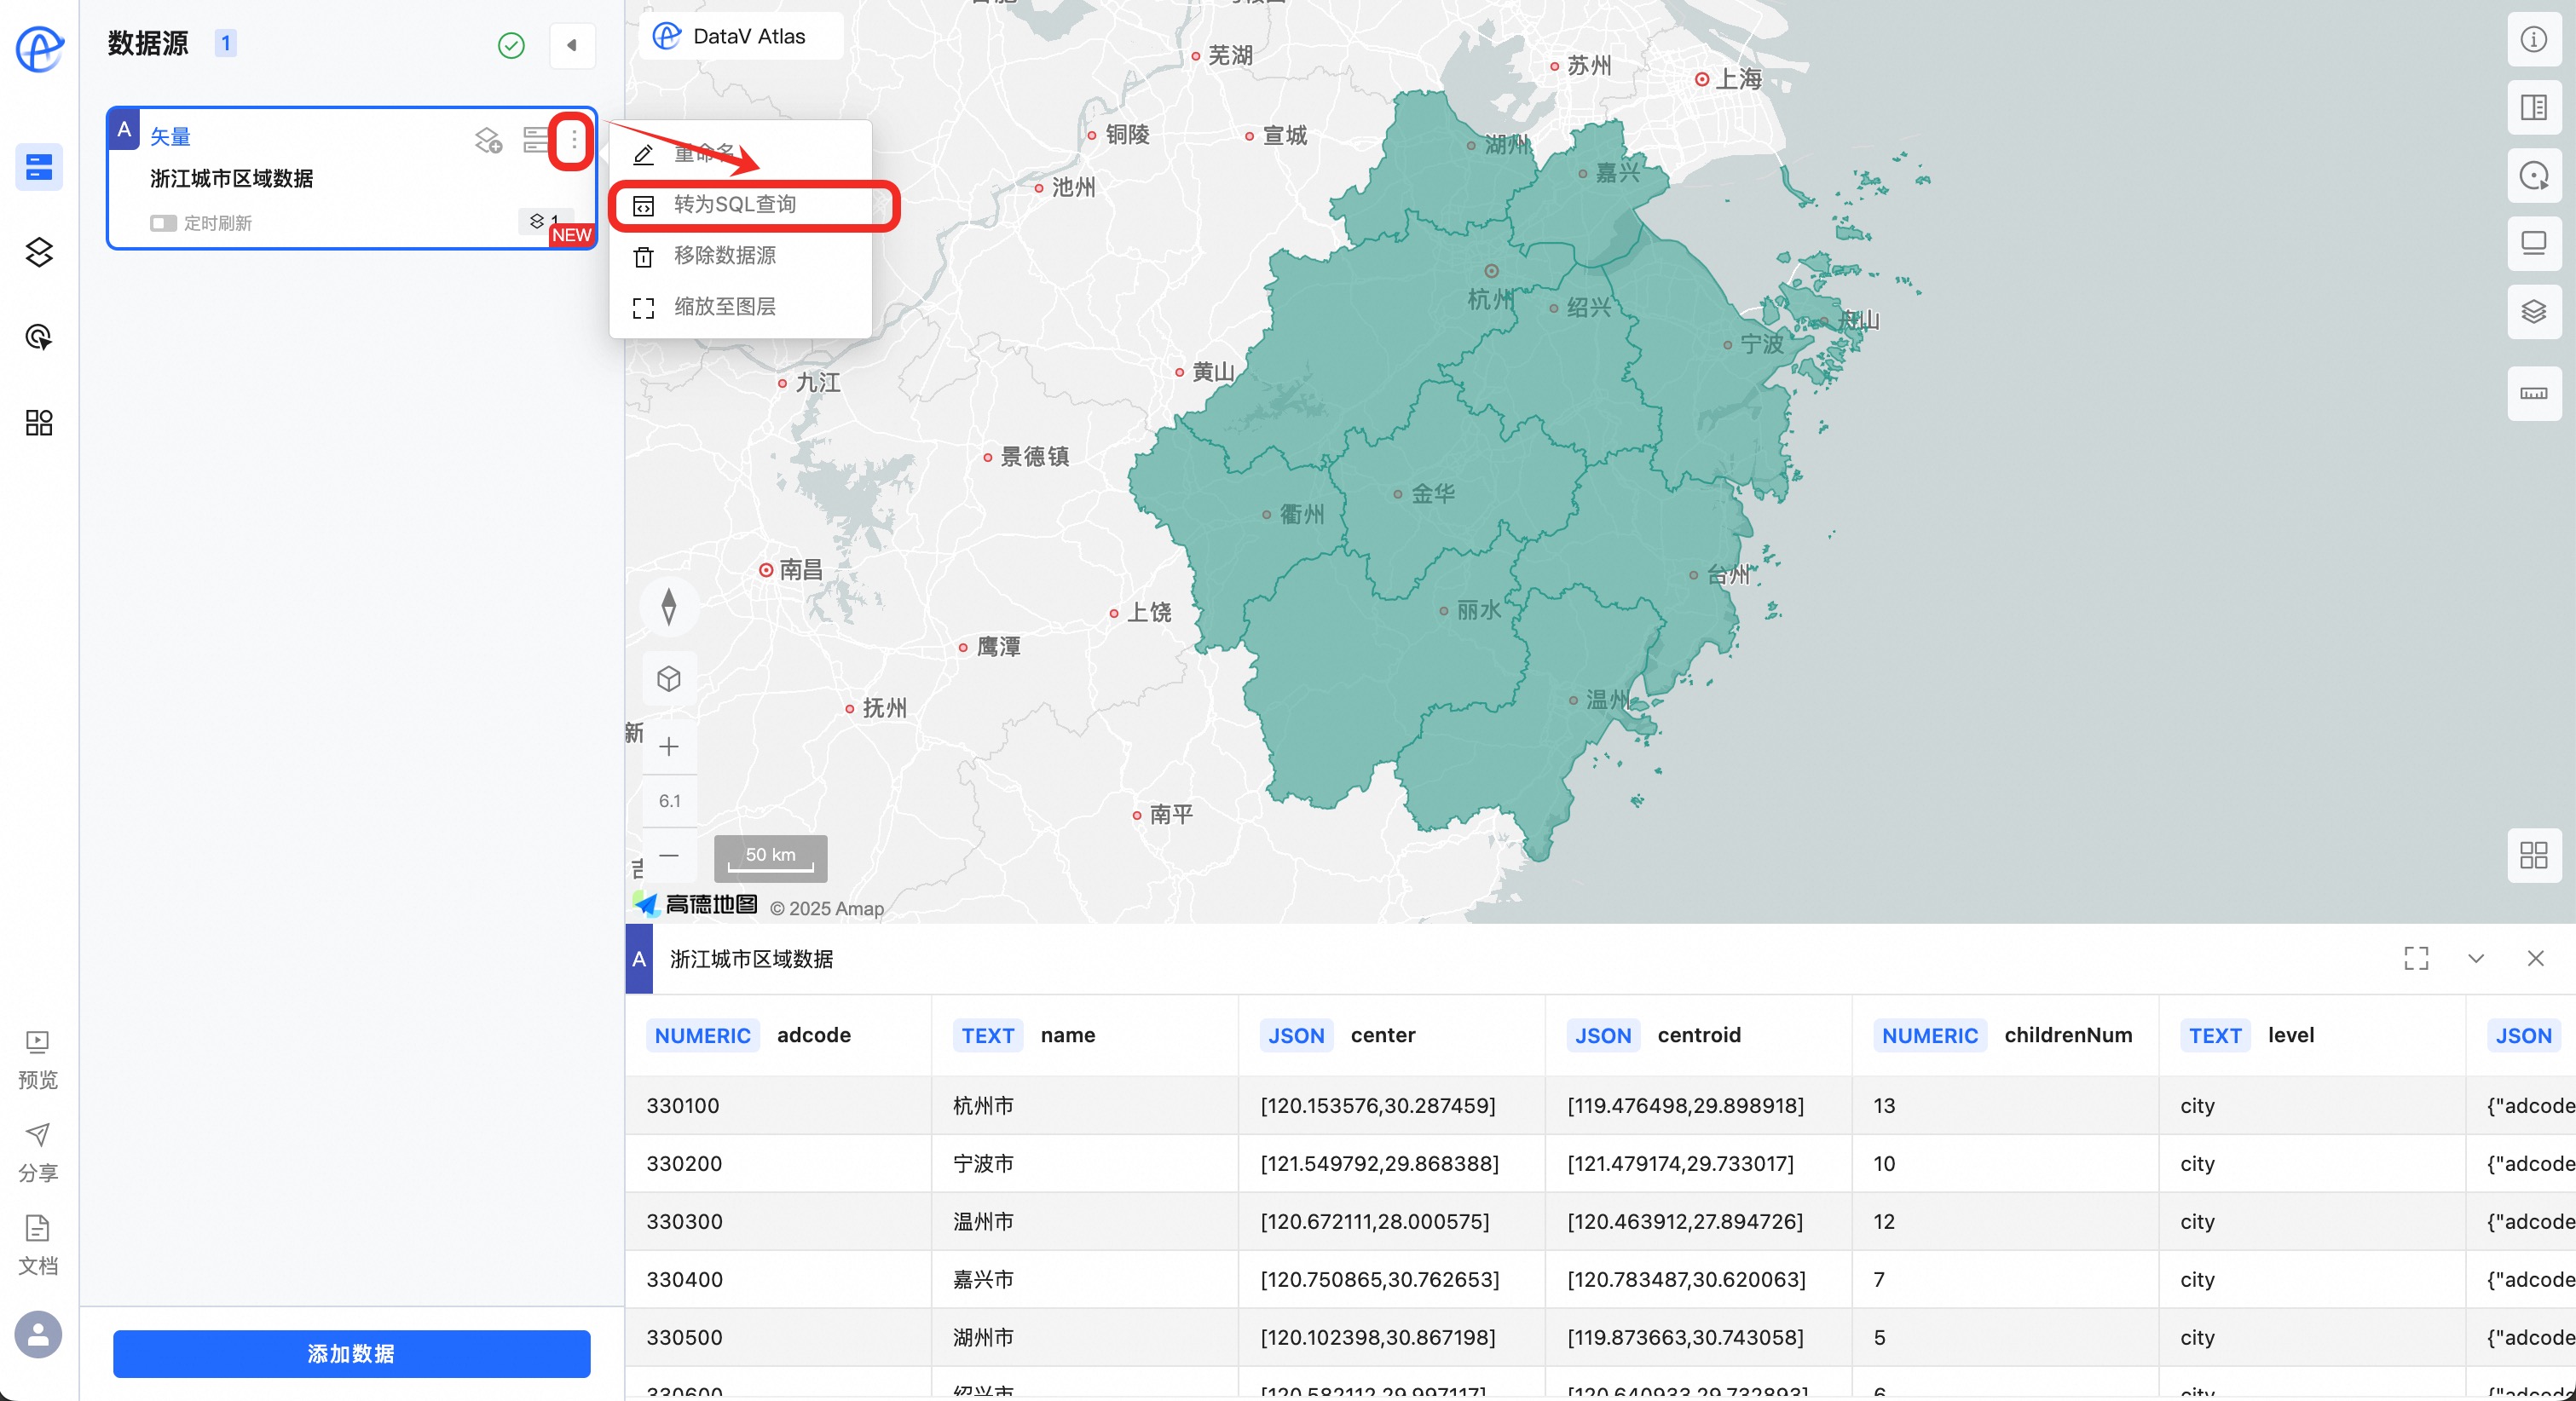Select the 330100 杭州市 table row
This screenshot has width=2576, height=1401.
(x=983, y=1105)
